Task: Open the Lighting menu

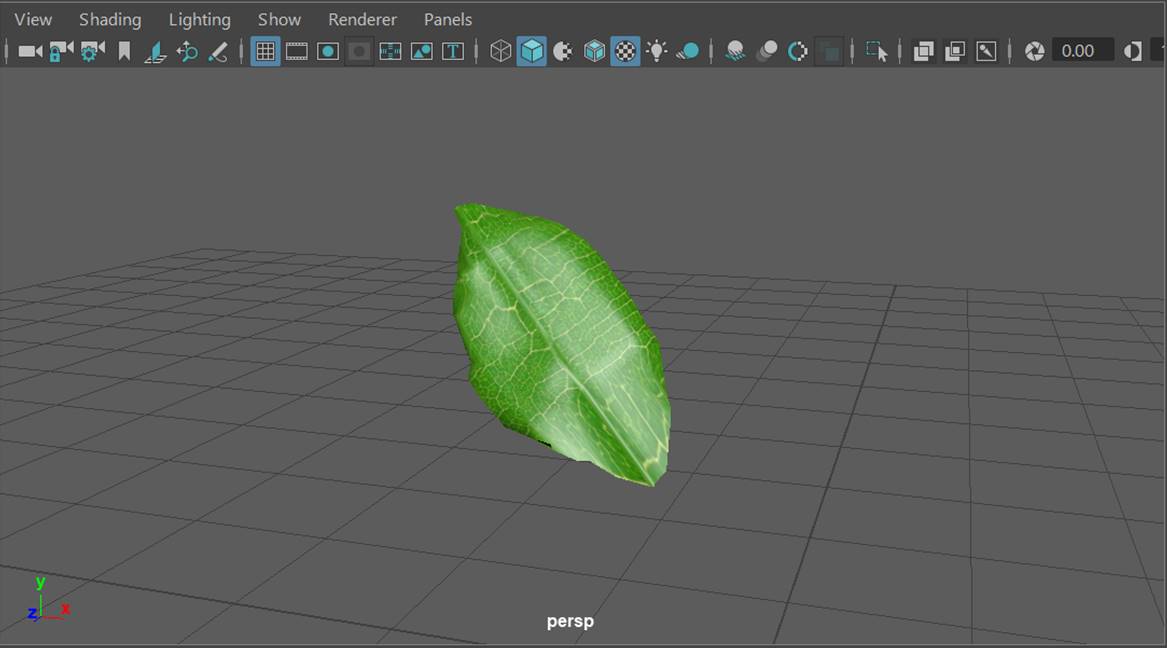Action: coord(199,19)
